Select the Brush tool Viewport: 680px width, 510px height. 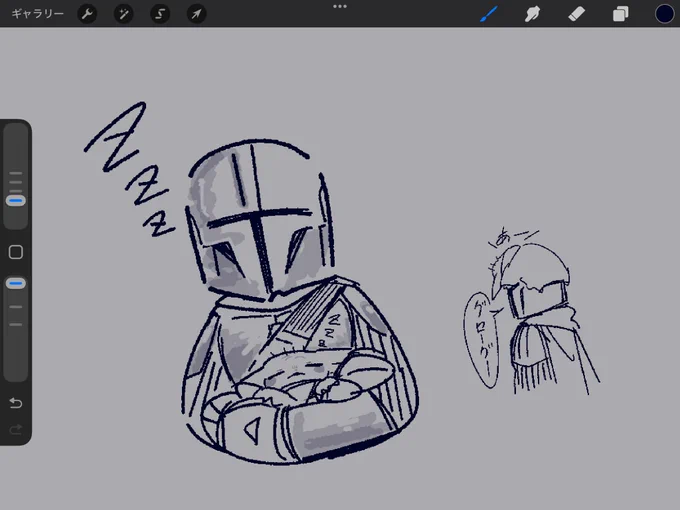tap(489, 14)
